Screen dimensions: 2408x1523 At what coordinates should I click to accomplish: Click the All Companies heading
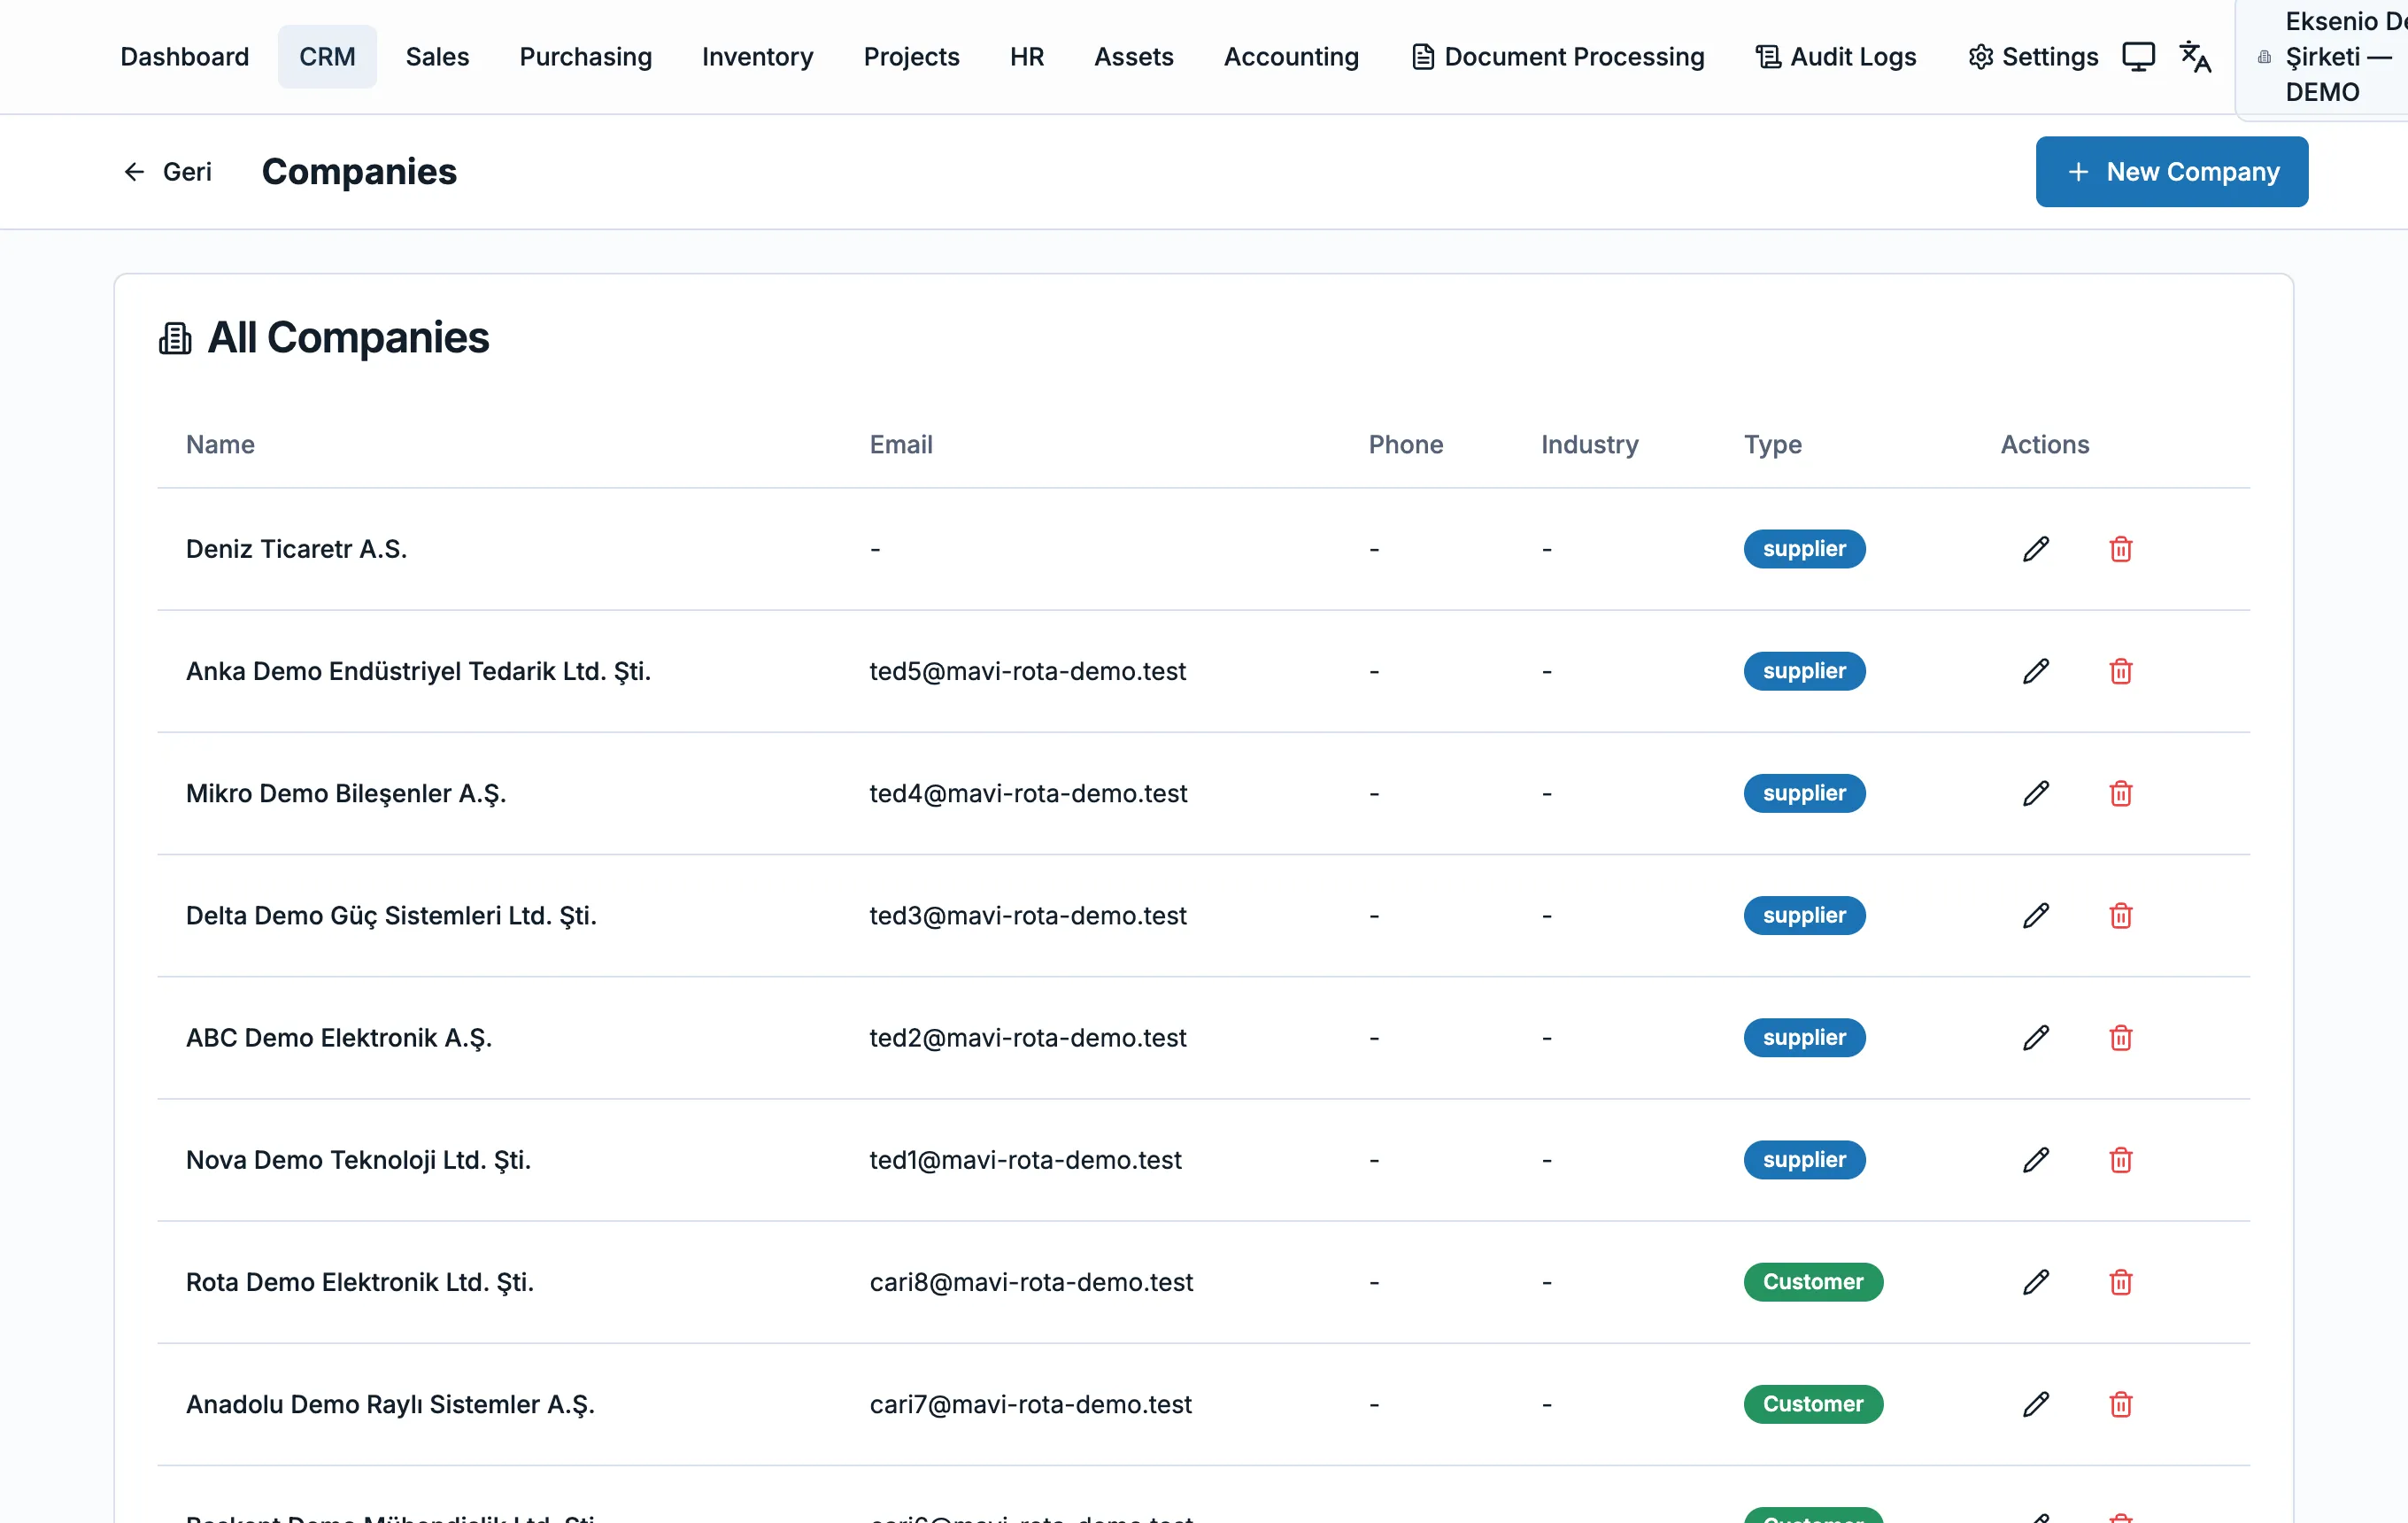348,338
